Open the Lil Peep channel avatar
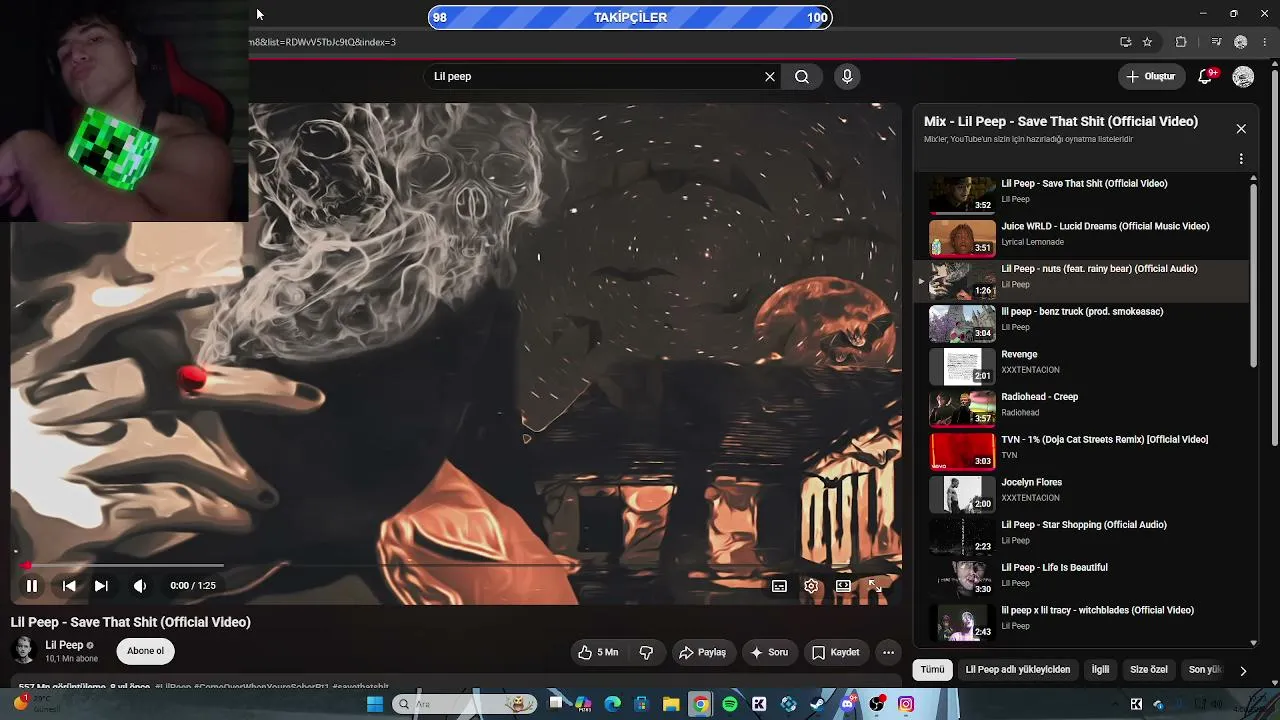1280x720 pixels. (23, 651)
